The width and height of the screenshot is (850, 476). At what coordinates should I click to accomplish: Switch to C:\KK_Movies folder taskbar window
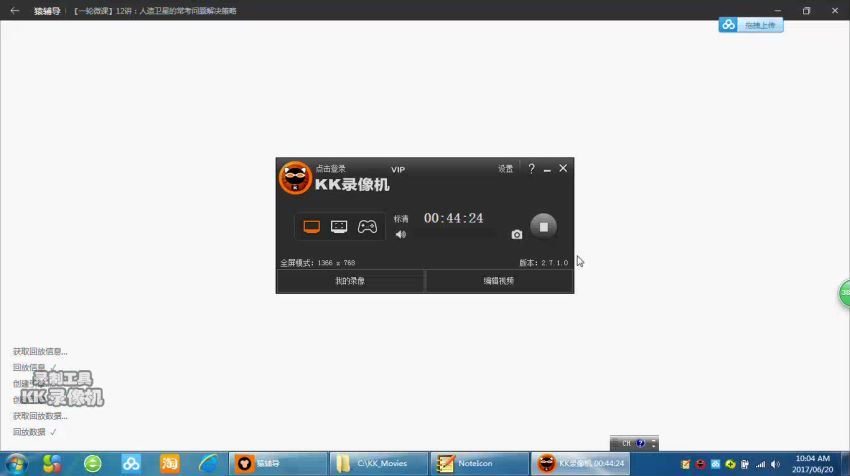point(378,464)
